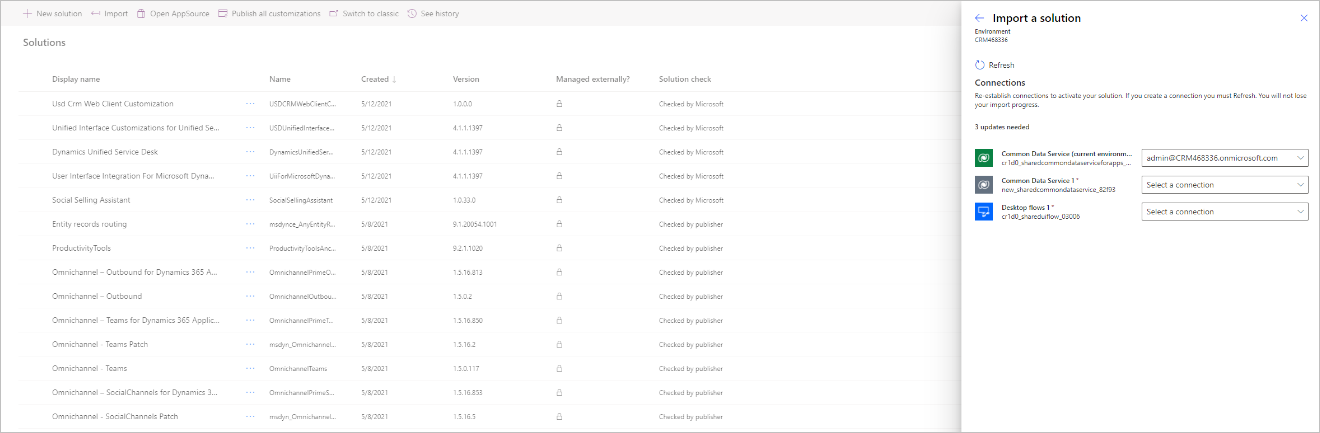Click version 9.1.20054.1001 cell
This screenshot has width=1320, height=433.
[x=475, y=224]
